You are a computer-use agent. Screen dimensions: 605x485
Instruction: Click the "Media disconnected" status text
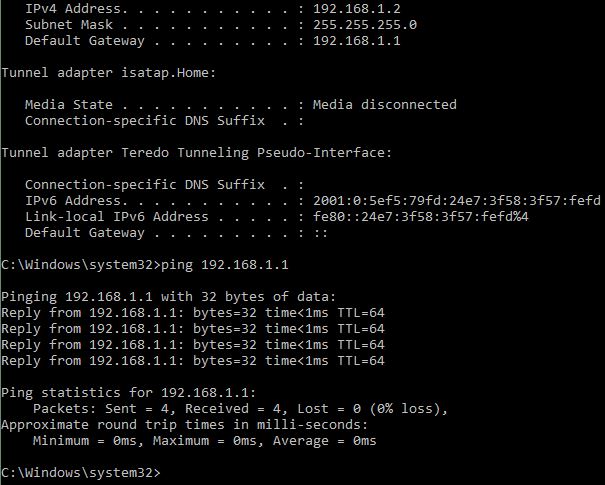[384, 105]
